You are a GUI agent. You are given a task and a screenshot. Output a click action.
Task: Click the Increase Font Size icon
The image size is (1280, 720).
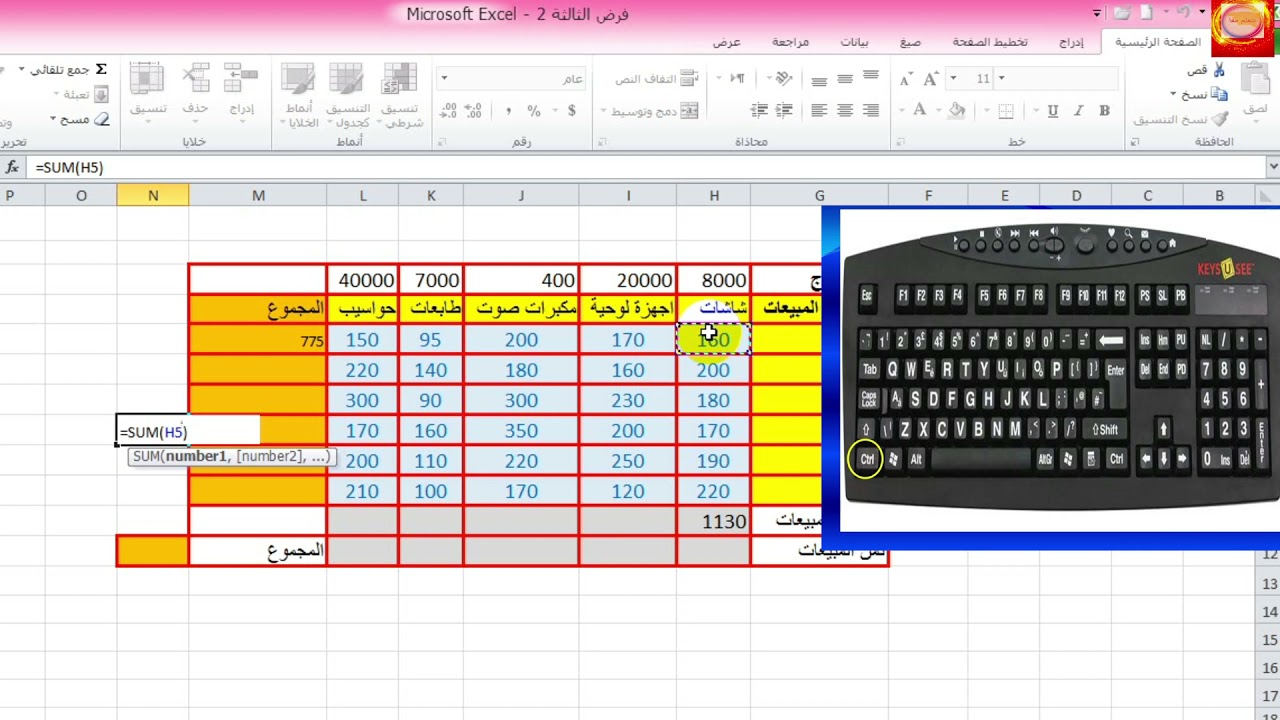931,78
